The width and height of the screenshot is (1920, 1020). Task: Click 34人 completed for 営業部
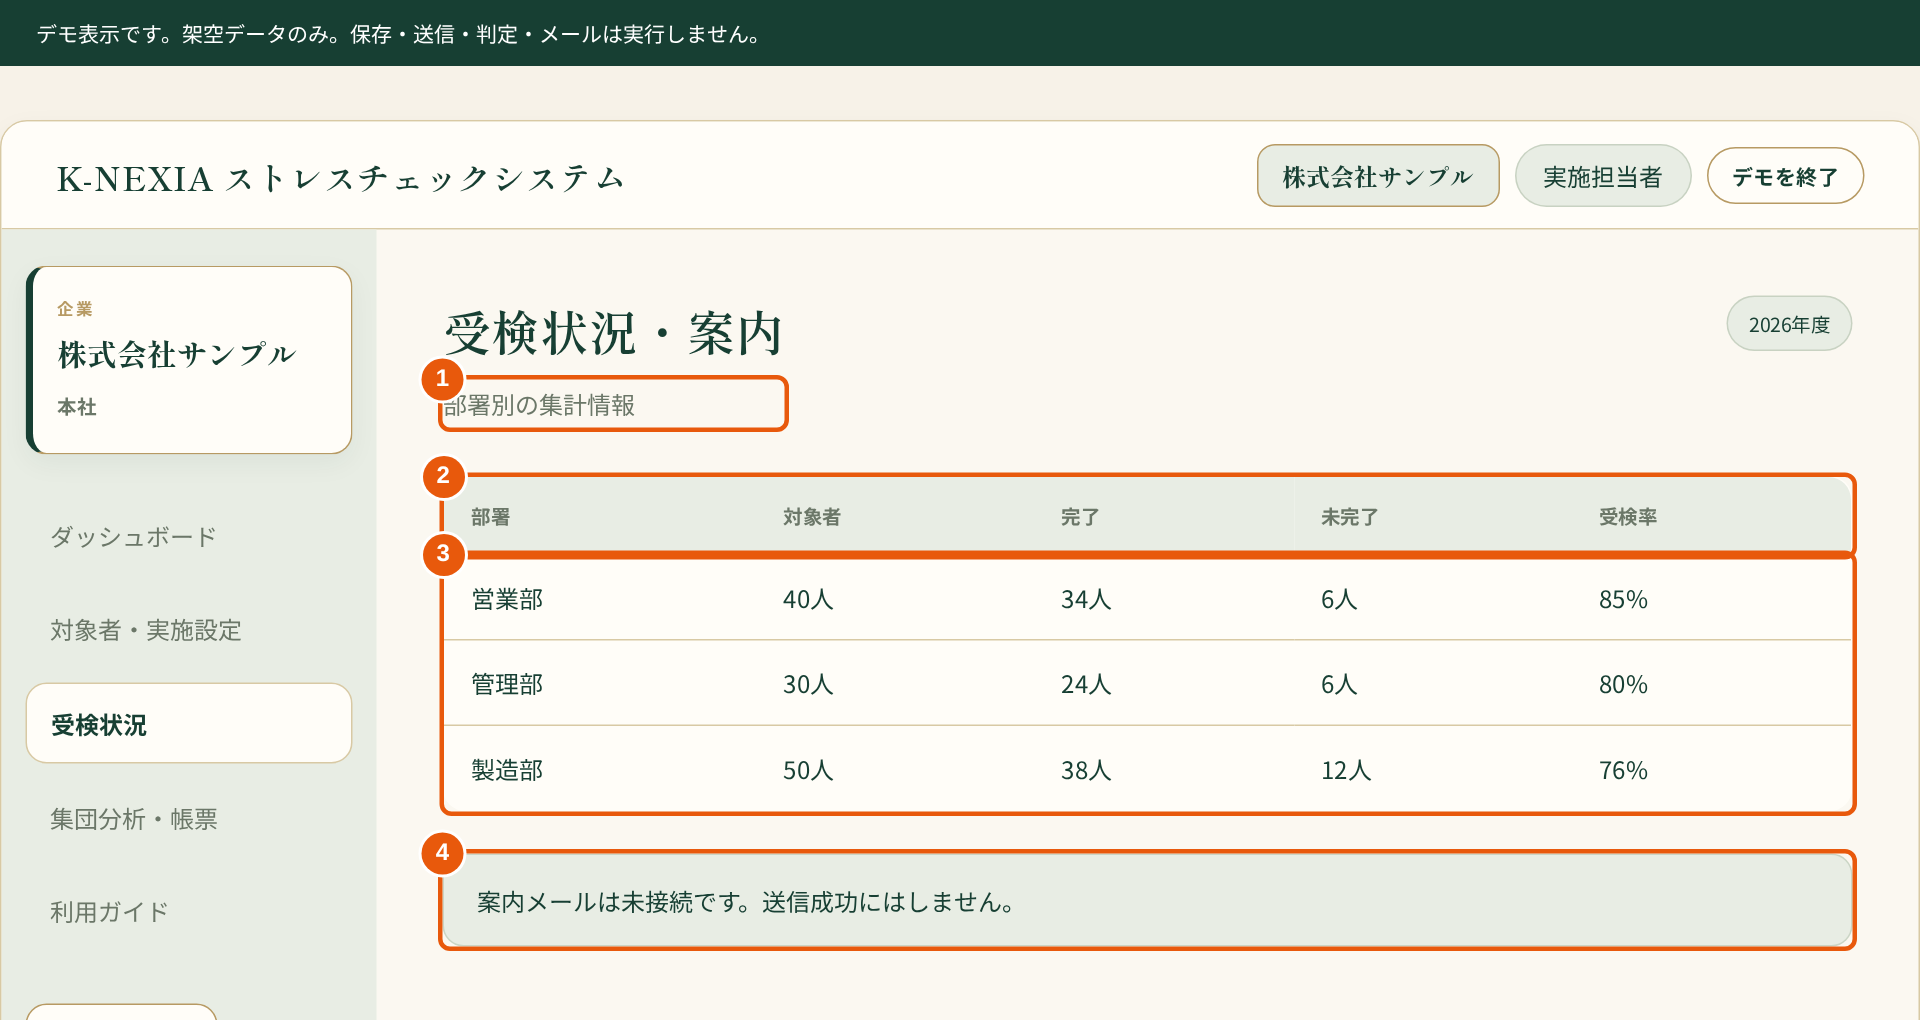tap(1086, 600)
